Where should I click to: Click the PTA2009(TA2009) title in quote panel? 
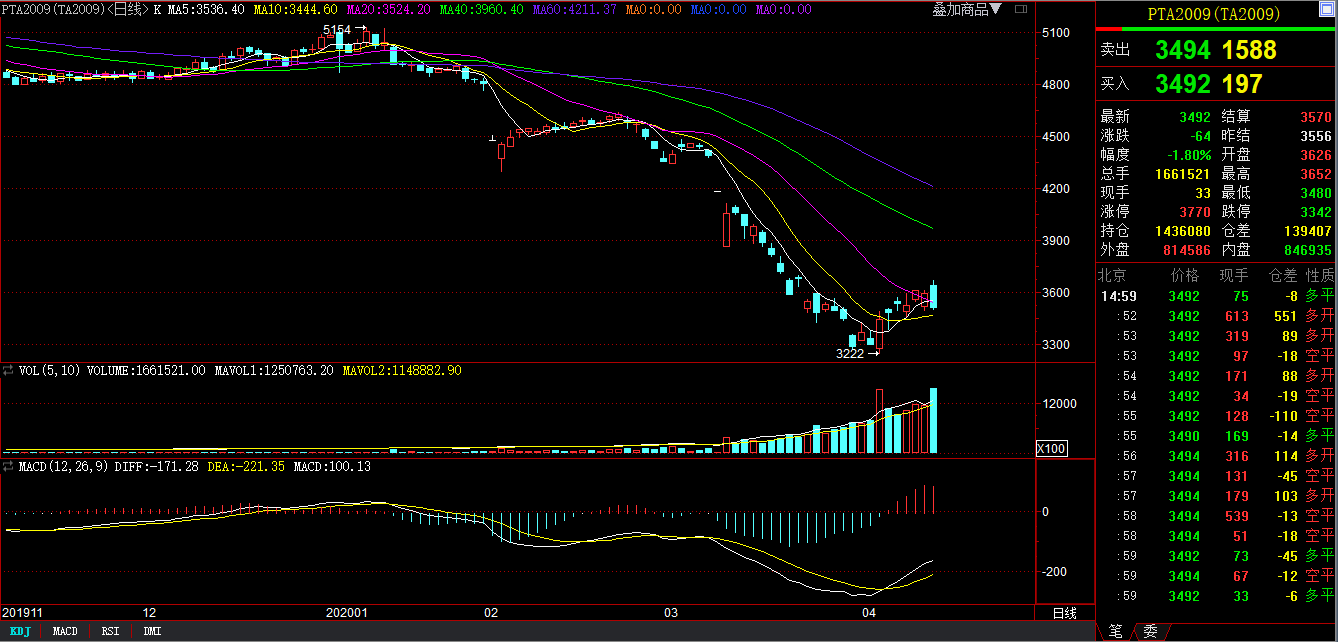tap(1215, 13)
